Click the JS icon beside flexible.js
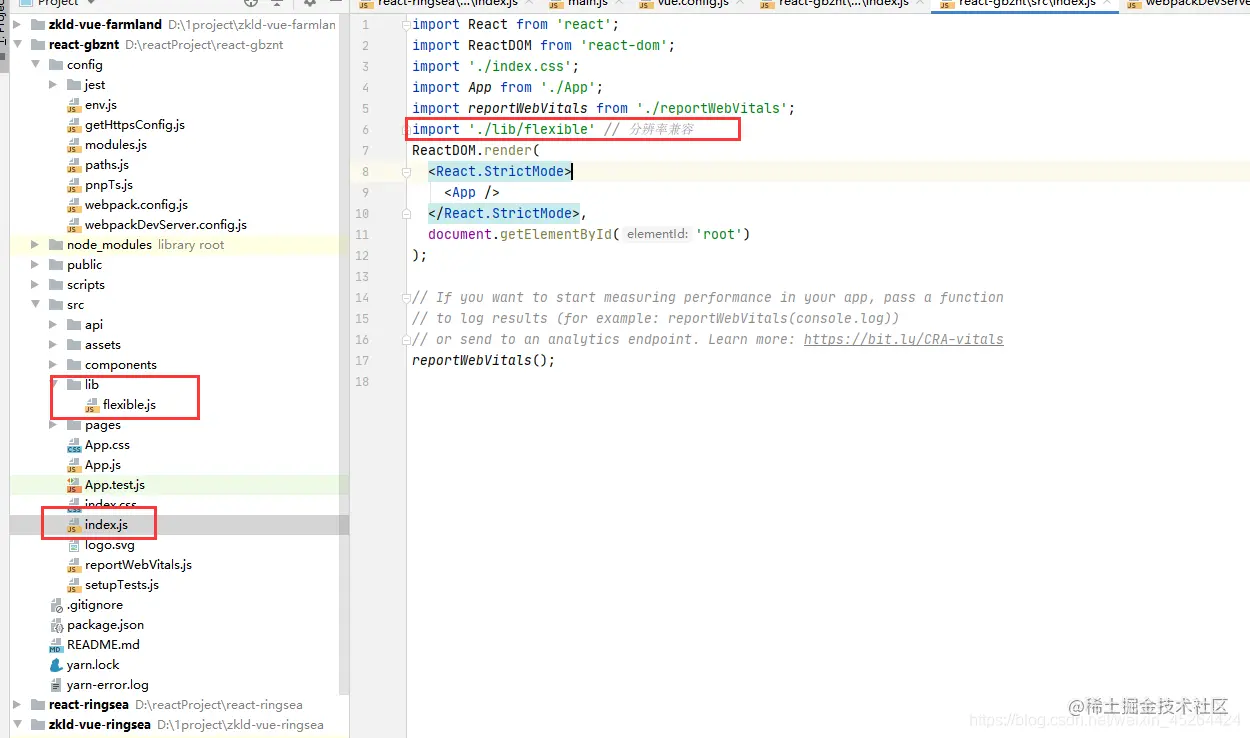1250x738 pixels. pos(92,405)
